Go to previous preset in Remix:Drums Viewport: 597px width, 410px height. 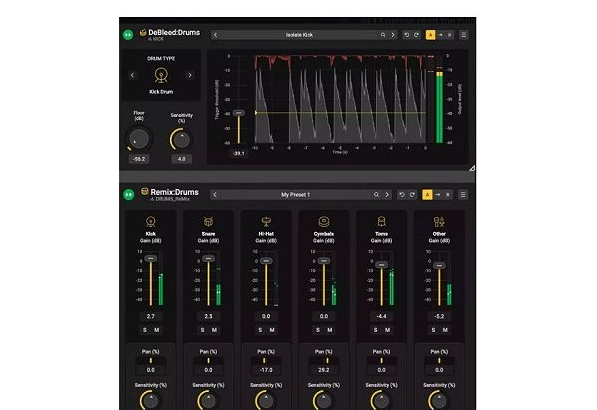point(215,195)
